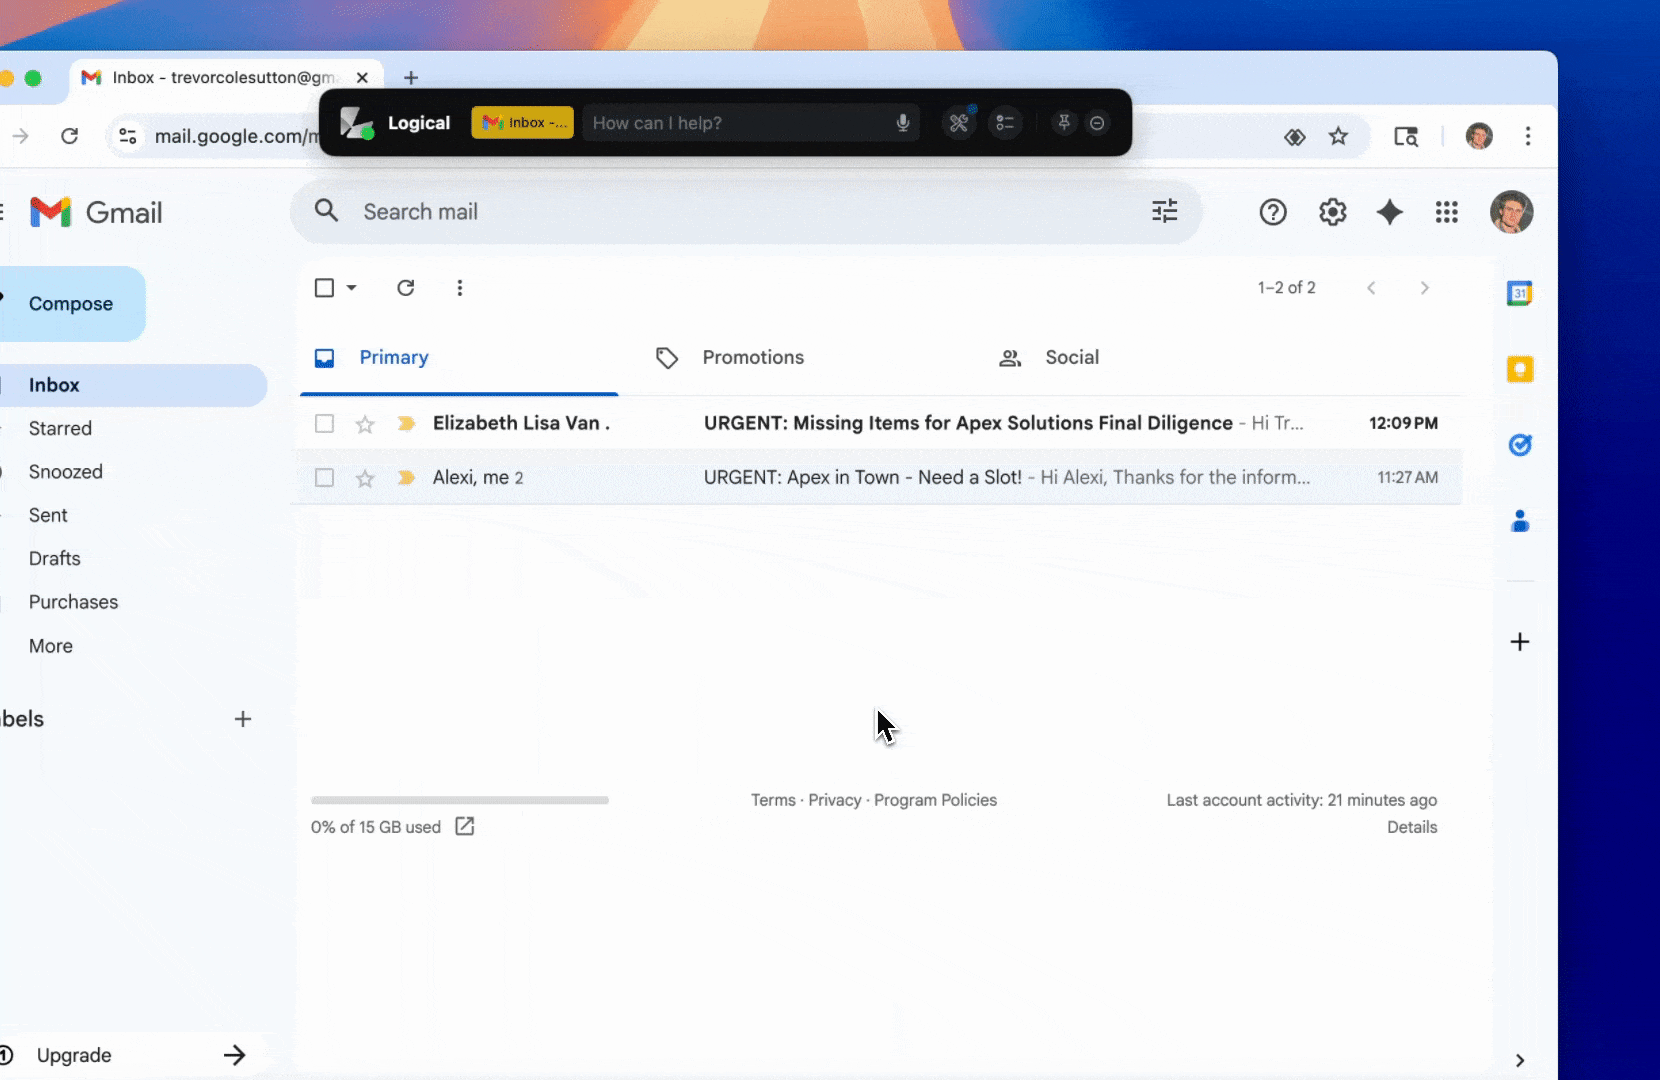The image size is (1660, 1080).
Task: Tick the checkbox for Alexi email
Action: coord(324,478)
